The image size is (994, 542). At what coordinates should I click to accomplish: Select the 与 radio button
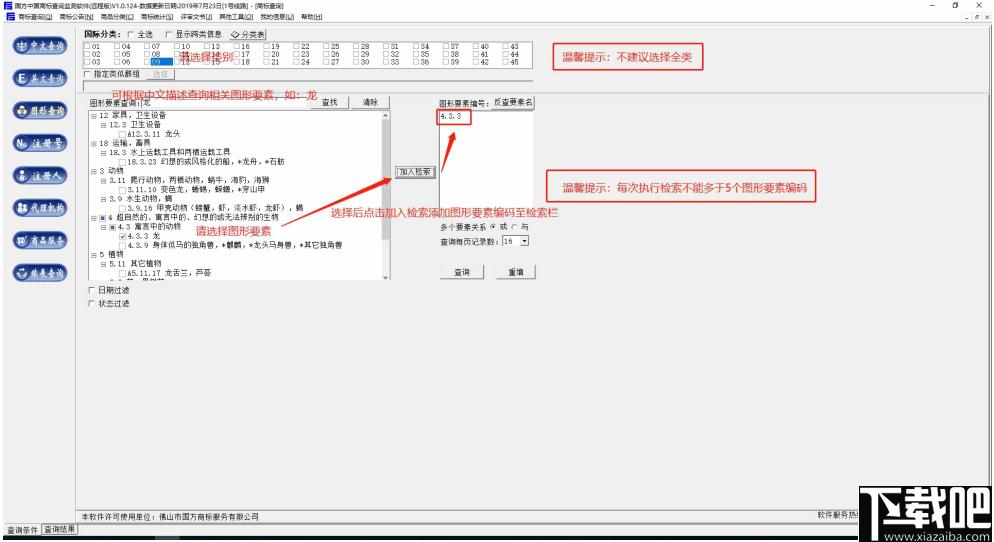click(515, 227)
